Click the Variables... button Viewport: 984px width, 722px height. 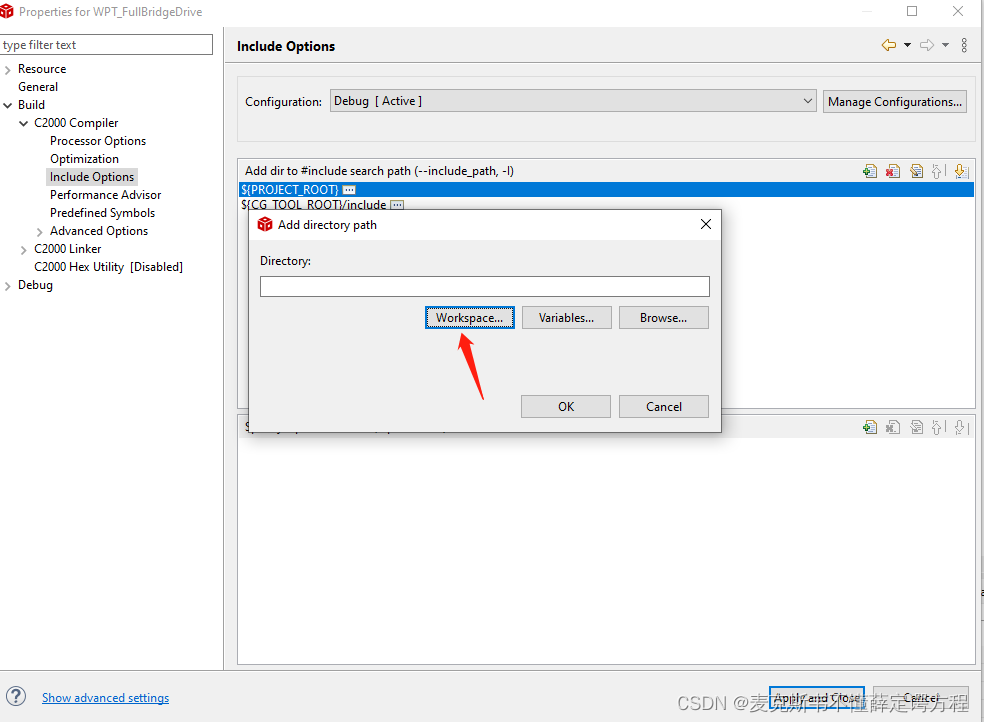566,317
